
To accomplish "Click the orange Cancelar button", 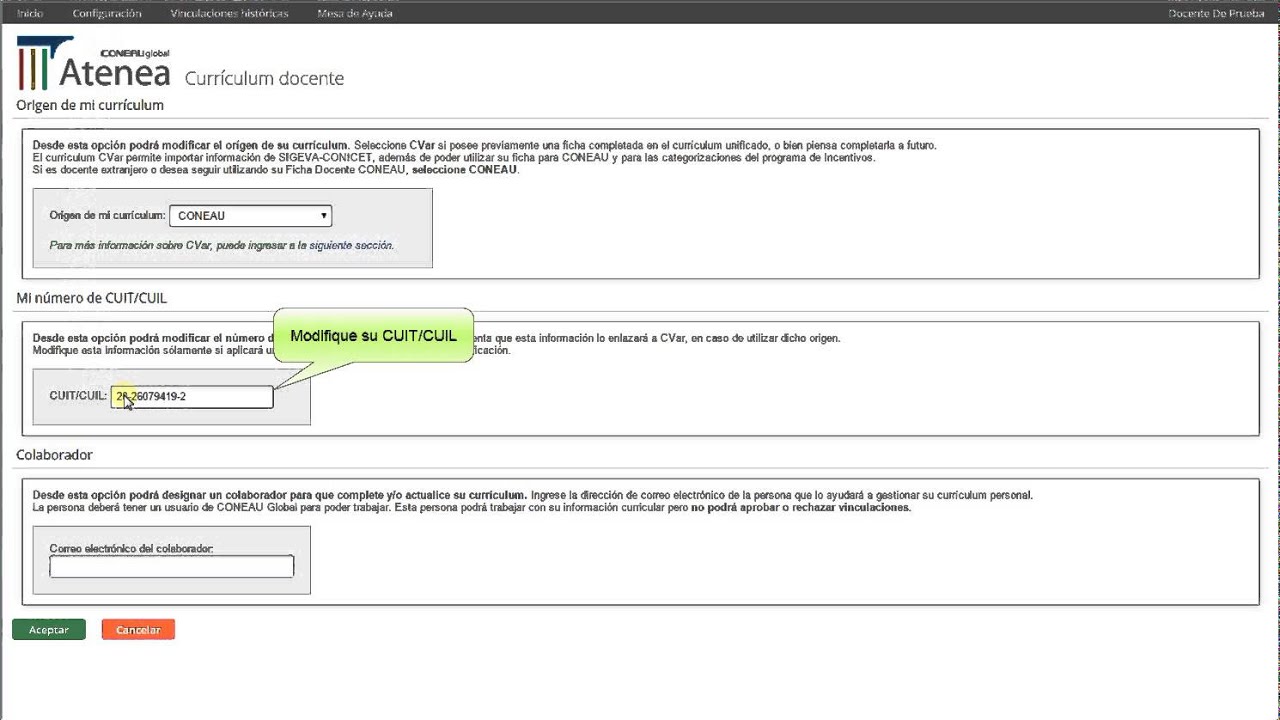I will click(138, 630).
